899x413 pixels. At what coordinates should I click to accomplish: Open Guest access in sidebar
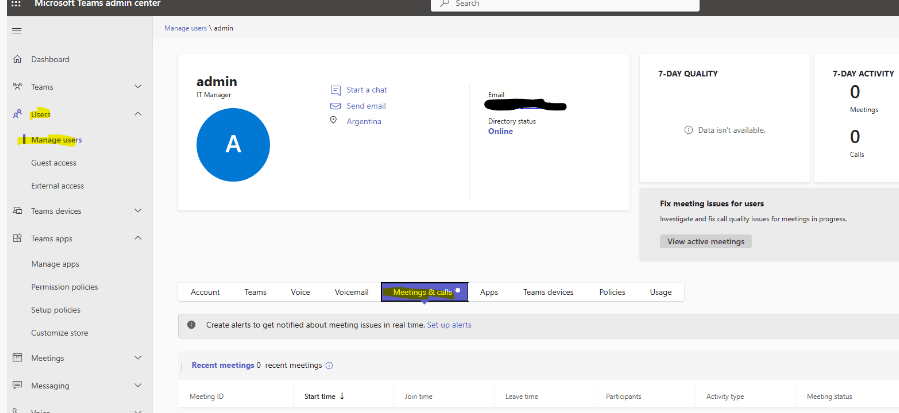[54, 163]
